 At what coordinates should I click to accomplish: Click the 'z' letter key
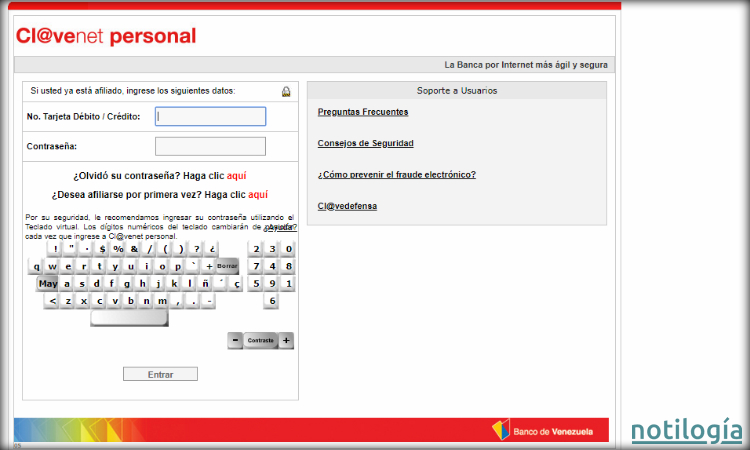pos(68,301)
